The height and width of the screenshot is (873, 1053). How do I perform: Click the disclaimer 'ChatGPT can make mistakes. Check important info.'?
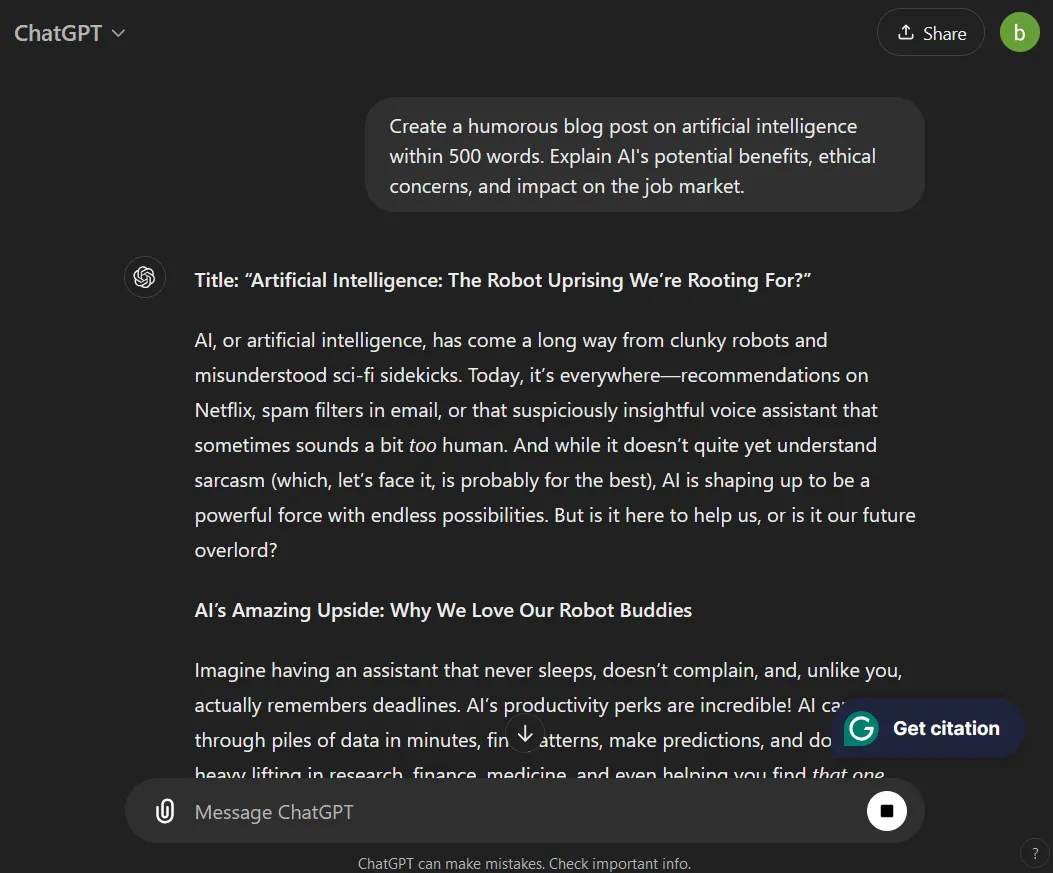pos(524,864)
